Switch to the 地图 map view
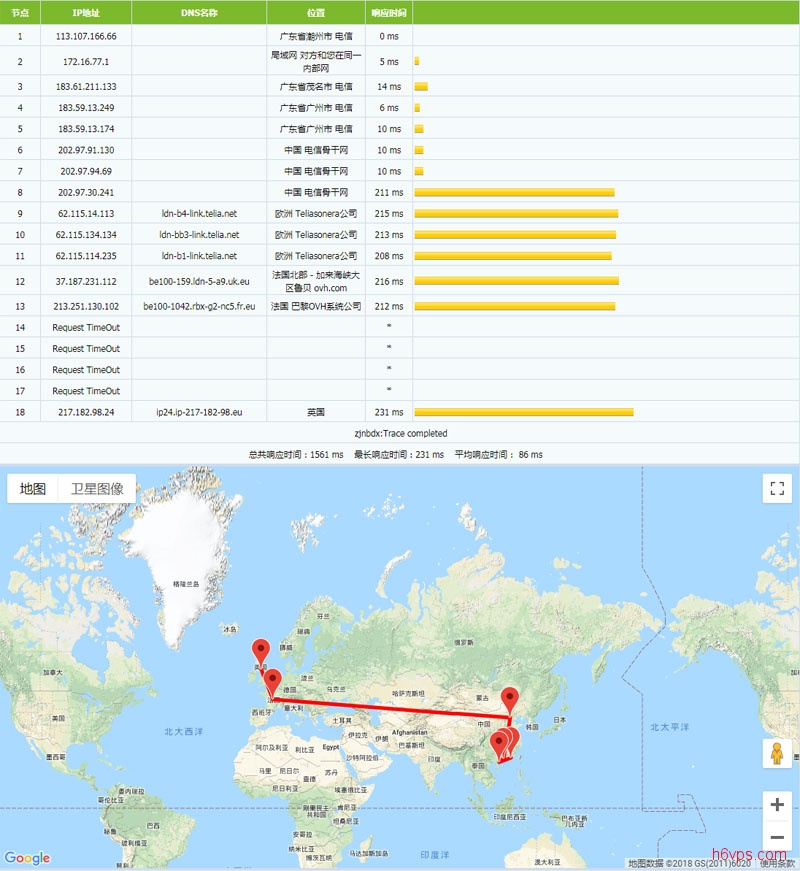The image size is (800, 871). point(33,489)
